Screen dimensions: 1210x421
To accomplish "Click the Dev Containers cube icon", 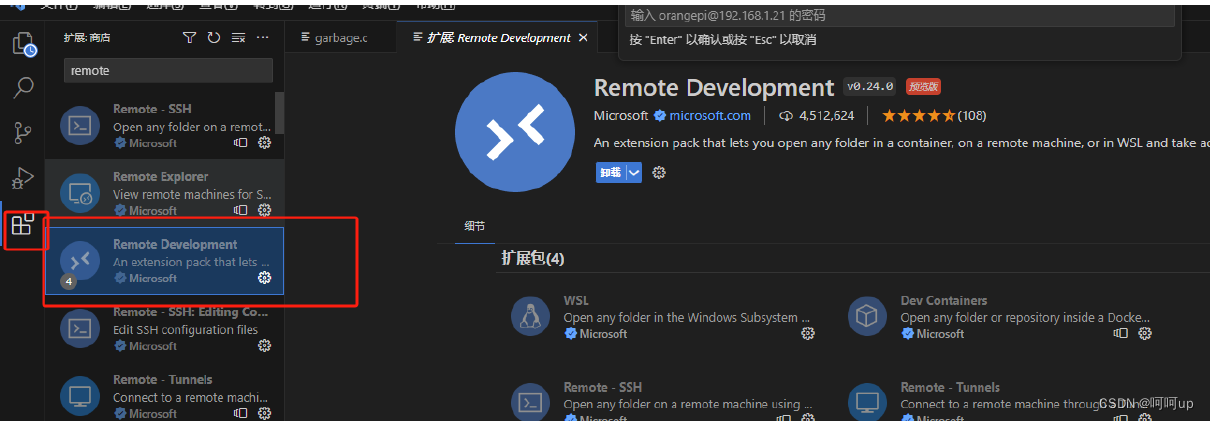I will click(866, 317).
